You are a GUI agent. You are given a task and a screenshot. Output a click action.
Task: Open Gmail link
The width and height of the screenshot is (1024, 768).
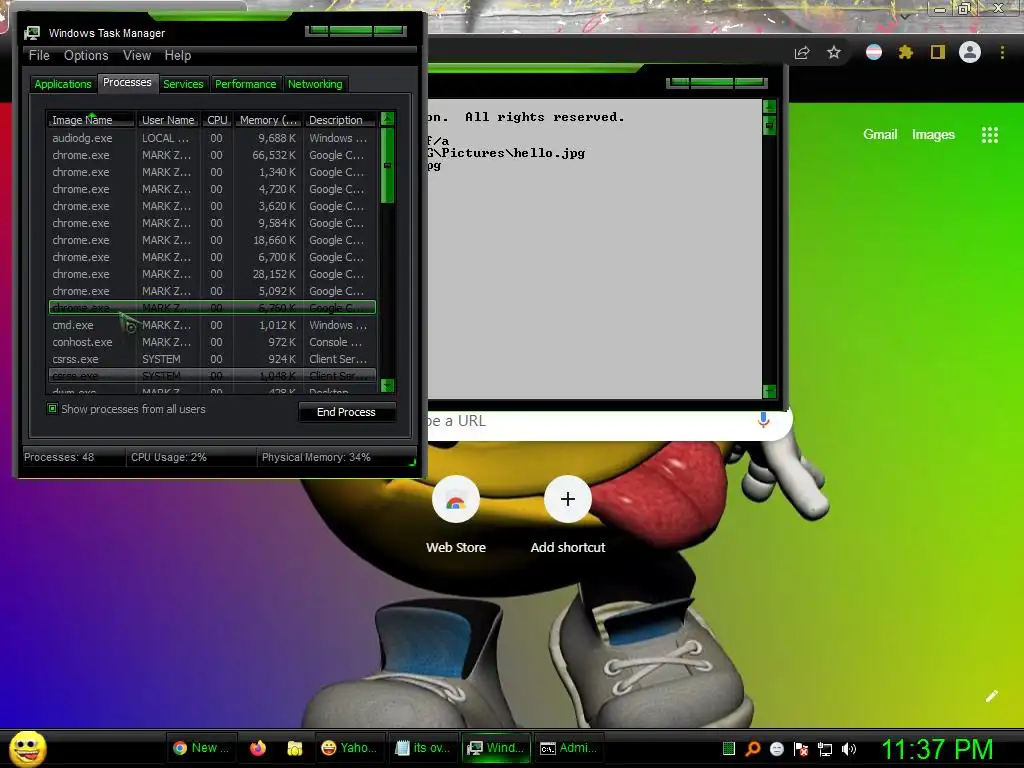click(880, 135)
